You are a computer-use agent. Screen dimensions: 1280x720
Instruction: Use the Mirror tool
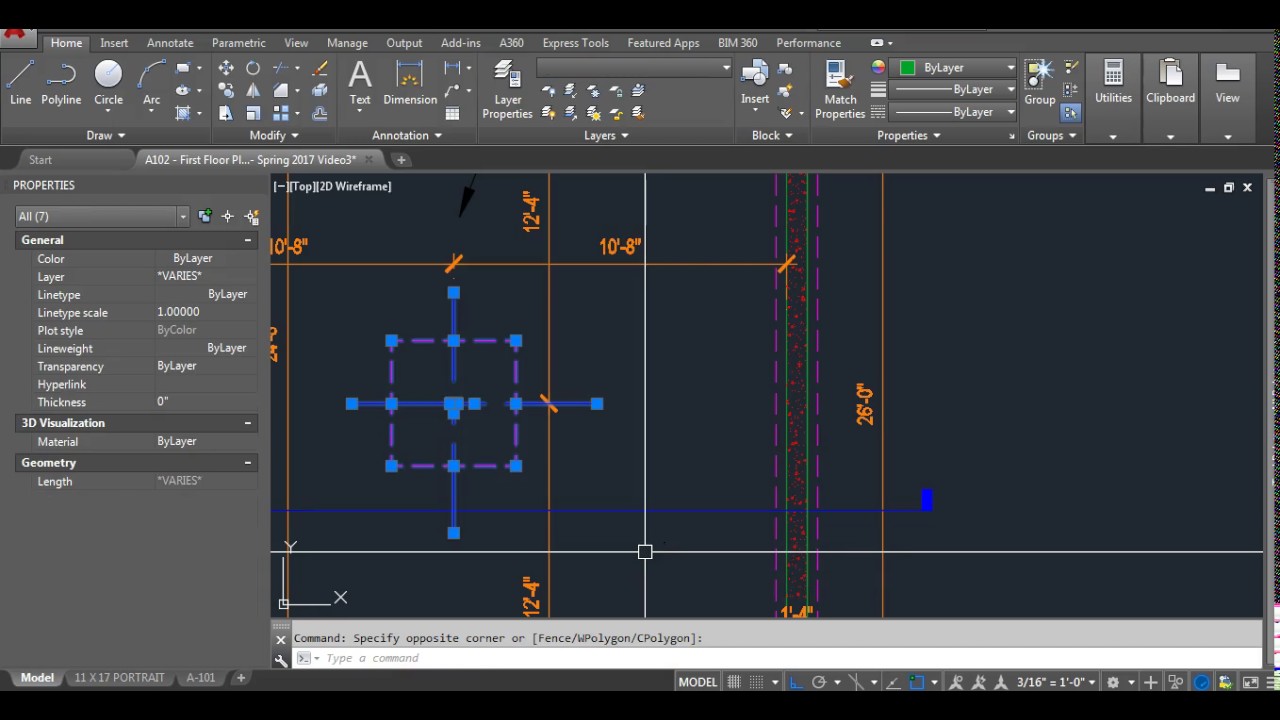coord(253,91)
